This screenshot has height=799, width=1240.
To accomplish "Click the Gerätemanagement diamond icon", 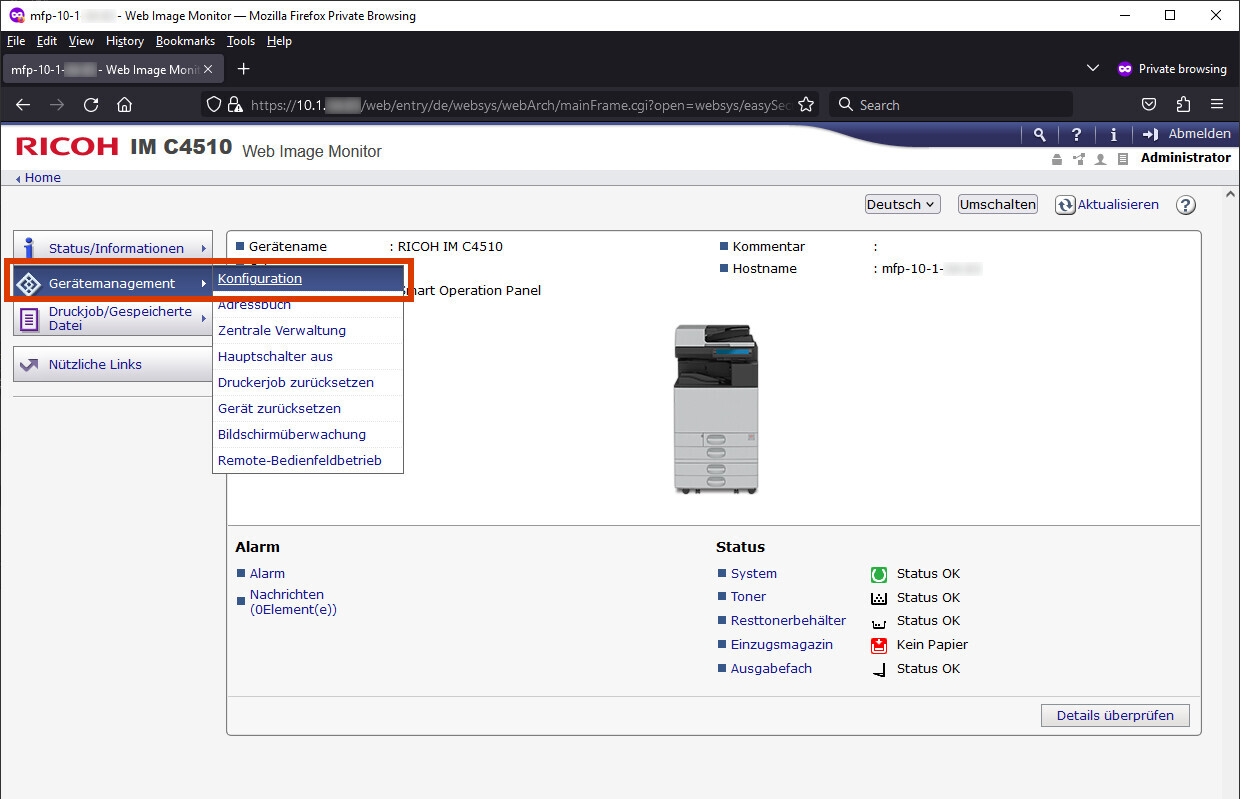I will point(29,283).
